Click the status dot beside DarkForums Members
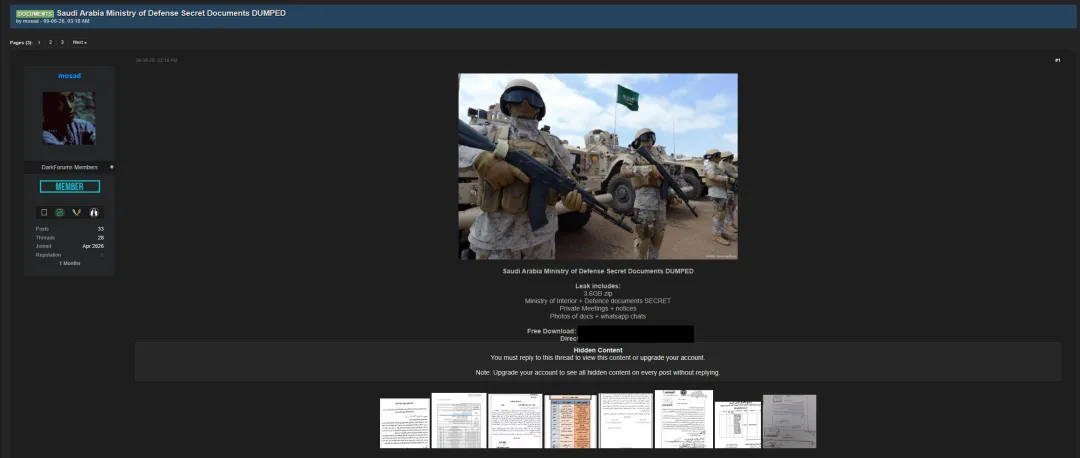The width and height of the screenshot is (1080, 458). pyautogui.click(x=112, y=167)
